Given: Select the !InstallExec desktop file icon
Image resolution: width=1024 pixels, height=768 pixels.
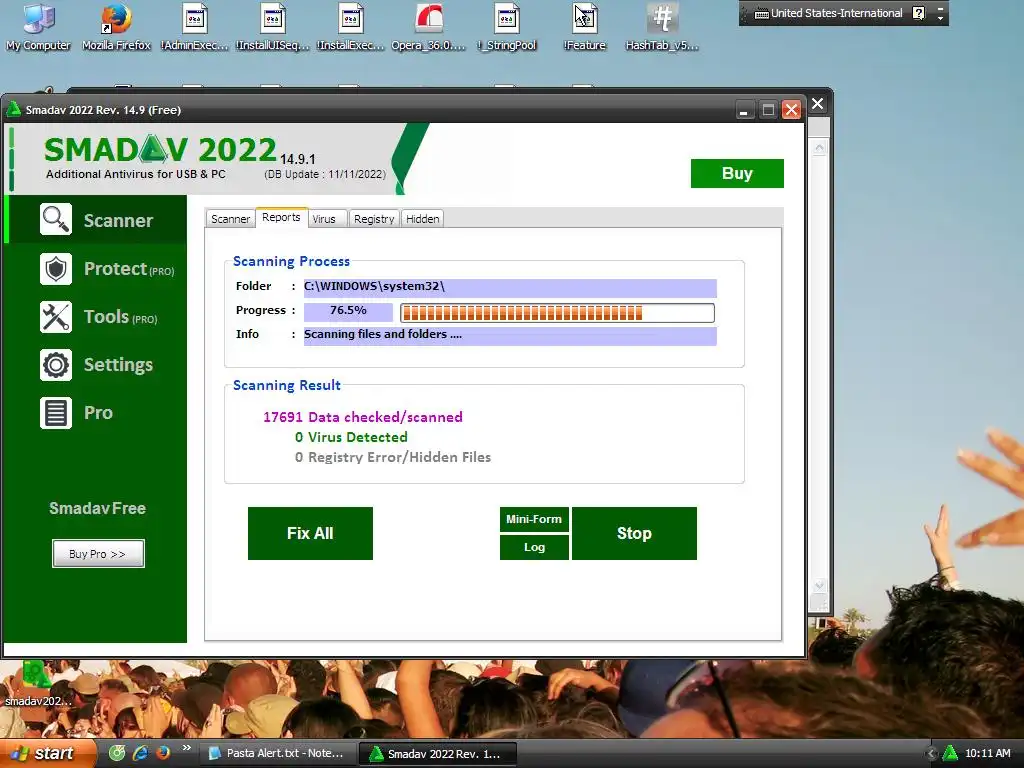Looking at the screenshot, I should pyautogui.click(x=351, y=27).
